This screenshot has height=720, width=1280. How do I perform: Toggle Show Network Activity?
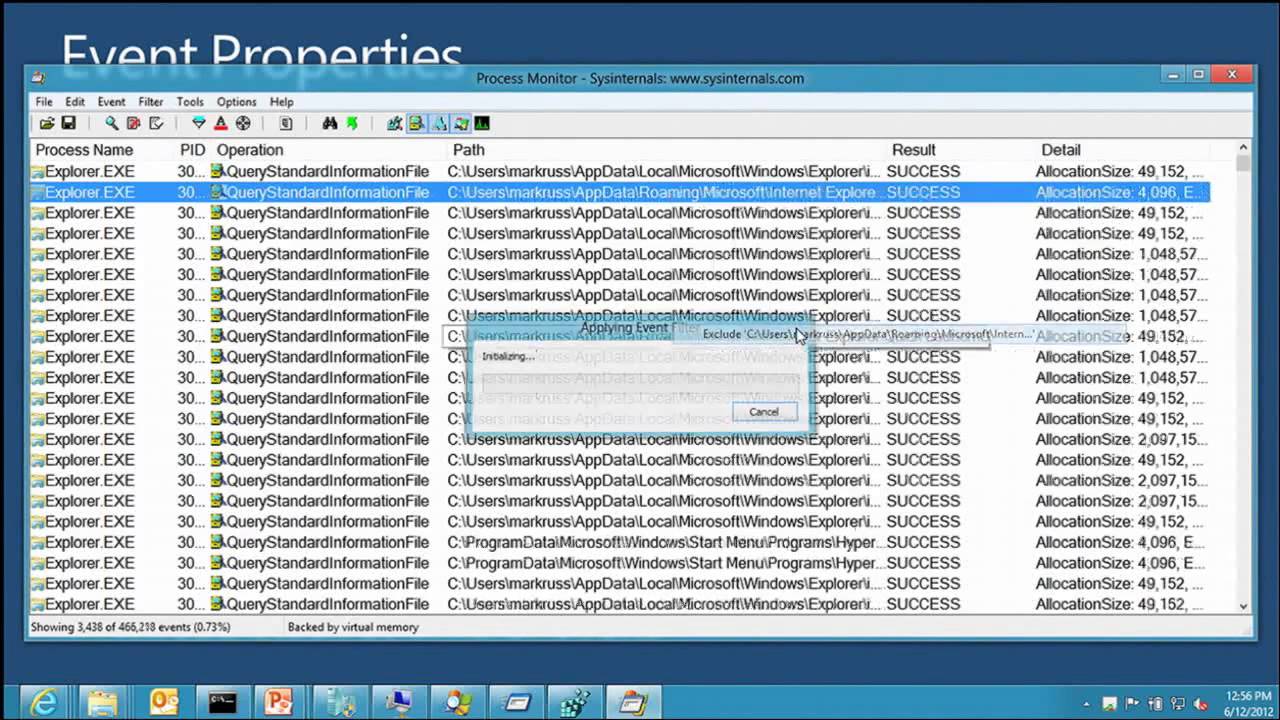439,124
